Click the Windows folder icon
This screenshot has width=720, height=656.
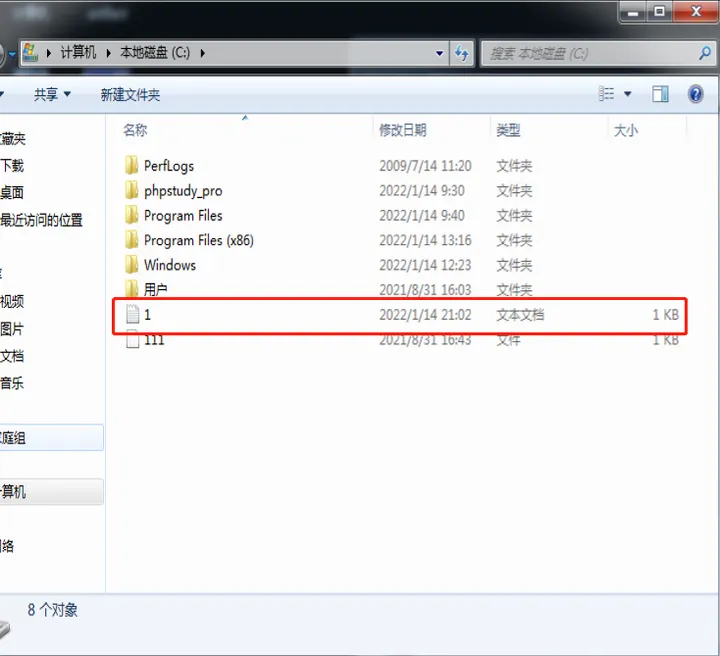(131, 264)
